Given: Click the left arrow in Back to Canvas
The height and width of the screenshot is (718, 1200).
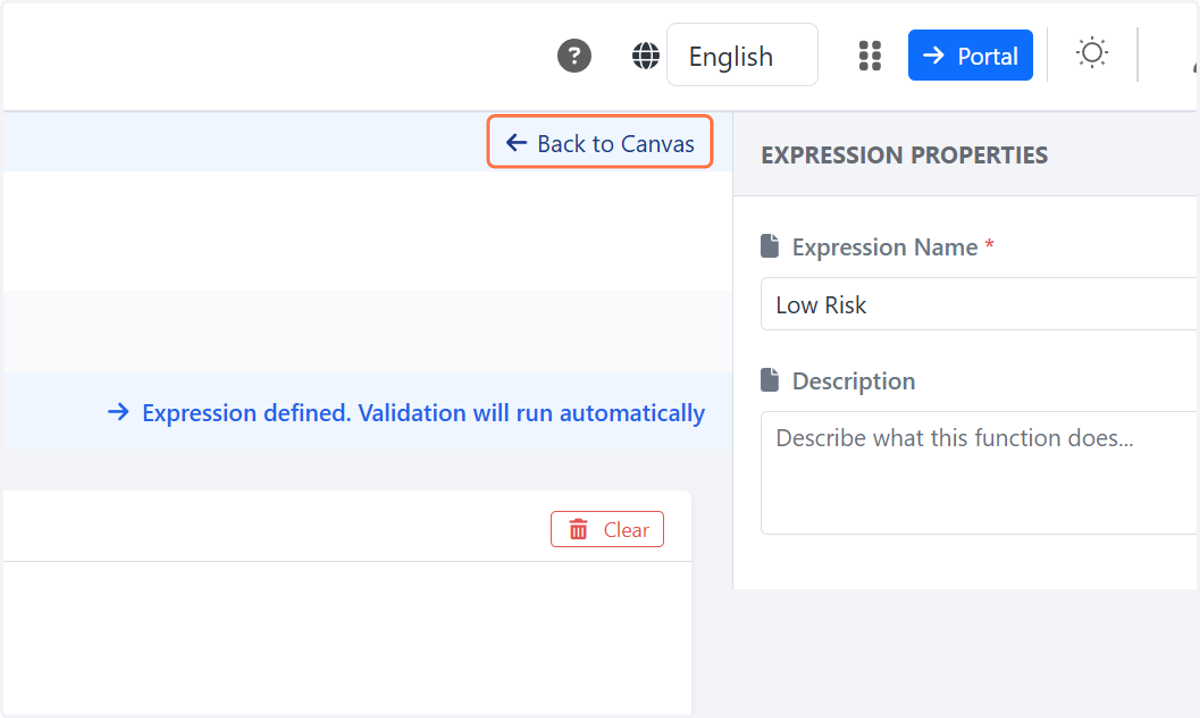Looking at the screenshot, I should coord(516,143).
